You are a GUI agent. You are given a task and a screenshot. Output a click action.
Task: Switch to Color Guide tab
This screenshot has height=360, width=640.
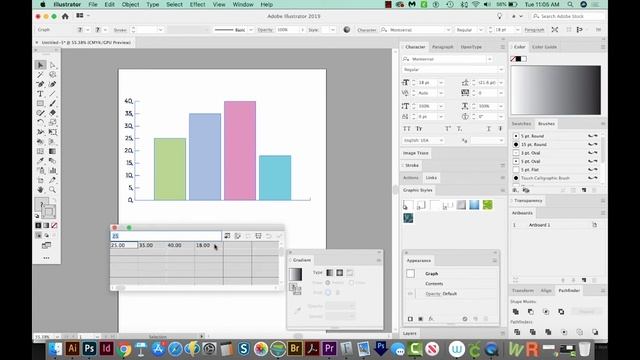[x=544, y=47]
